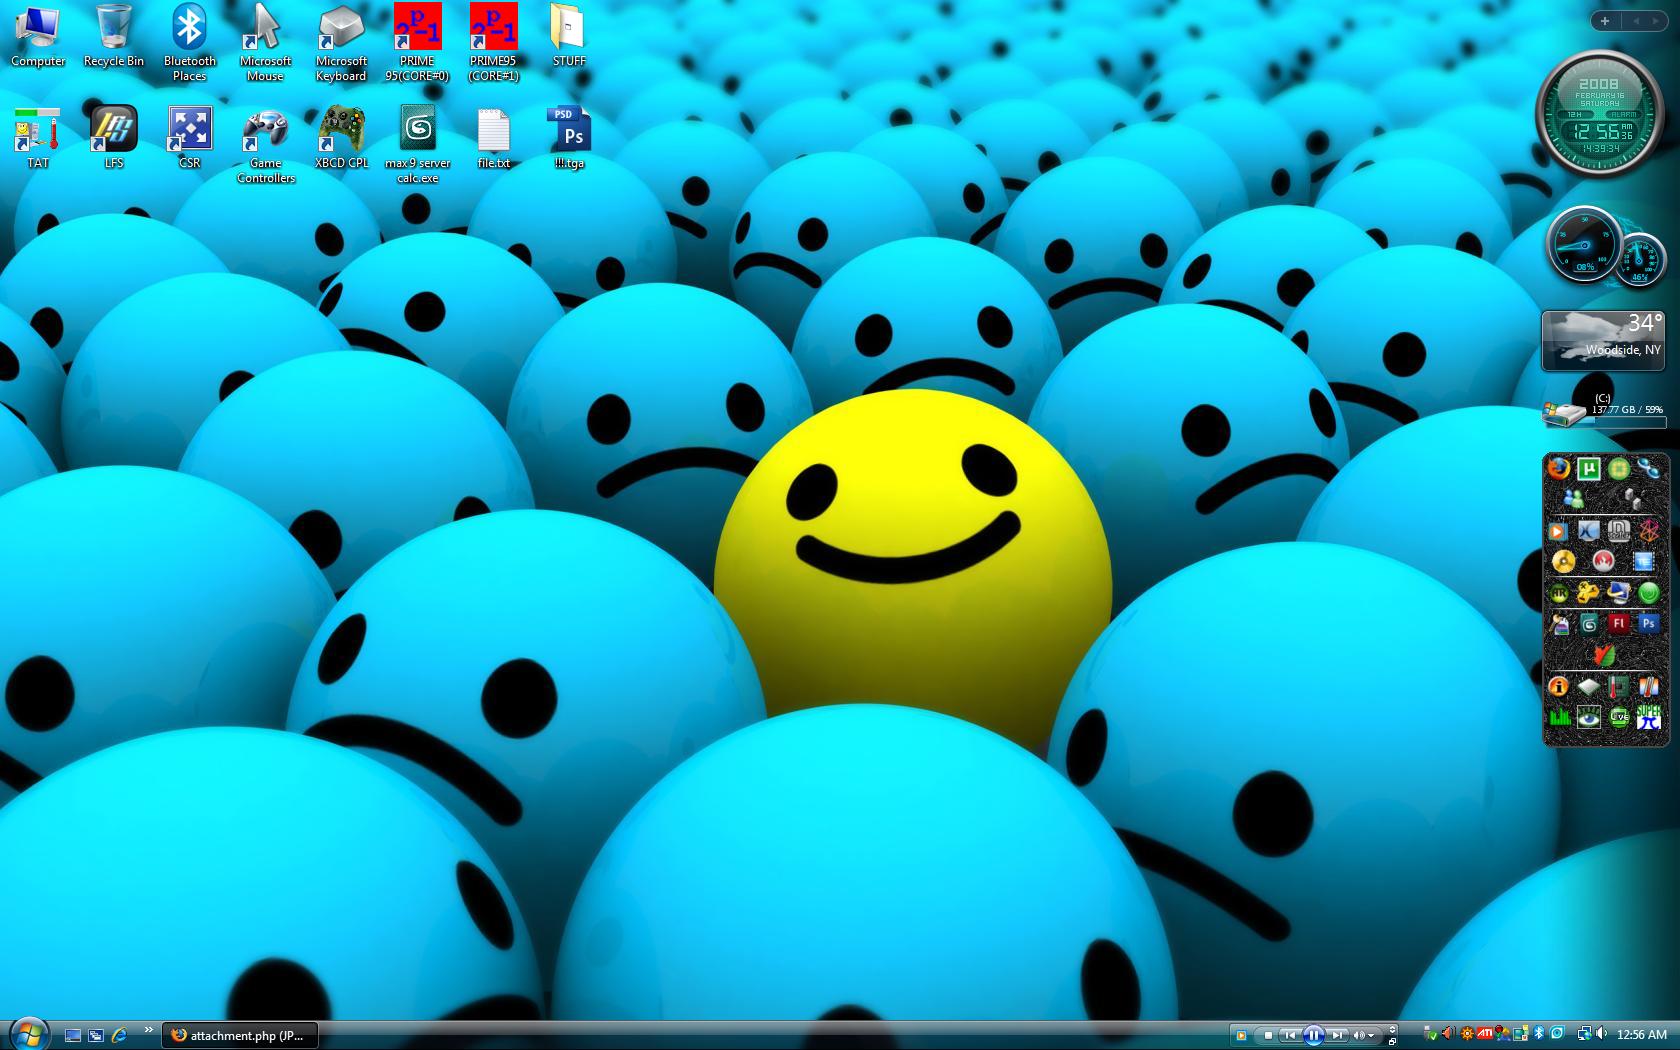This screenshot has height=1050, width=1680.
Task: Skip to next track in taskbar player
Action: pyautogui.click(x=1337, y=1035)
